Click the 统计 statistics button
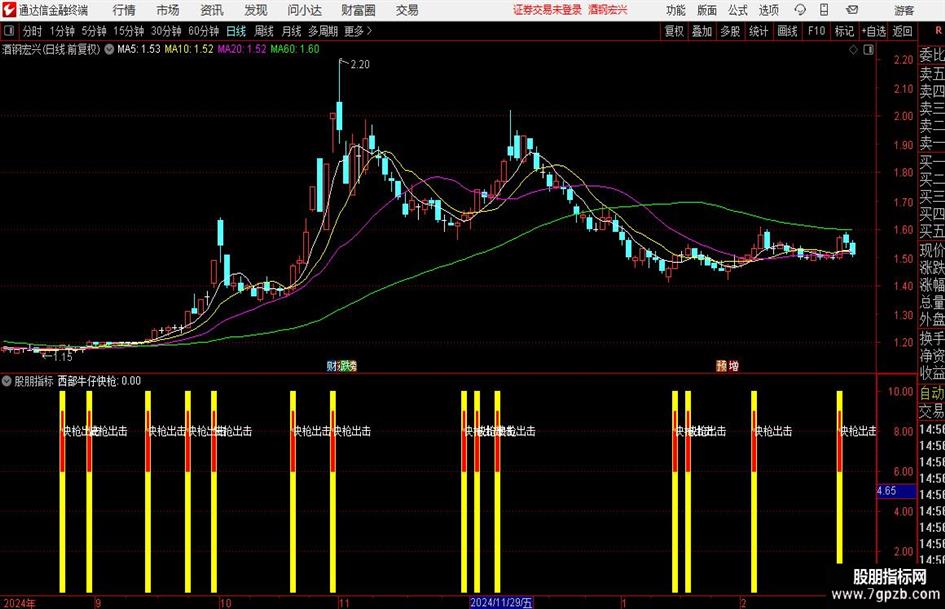This screenshot has height=609, width=945. click(x=758, y=31)
